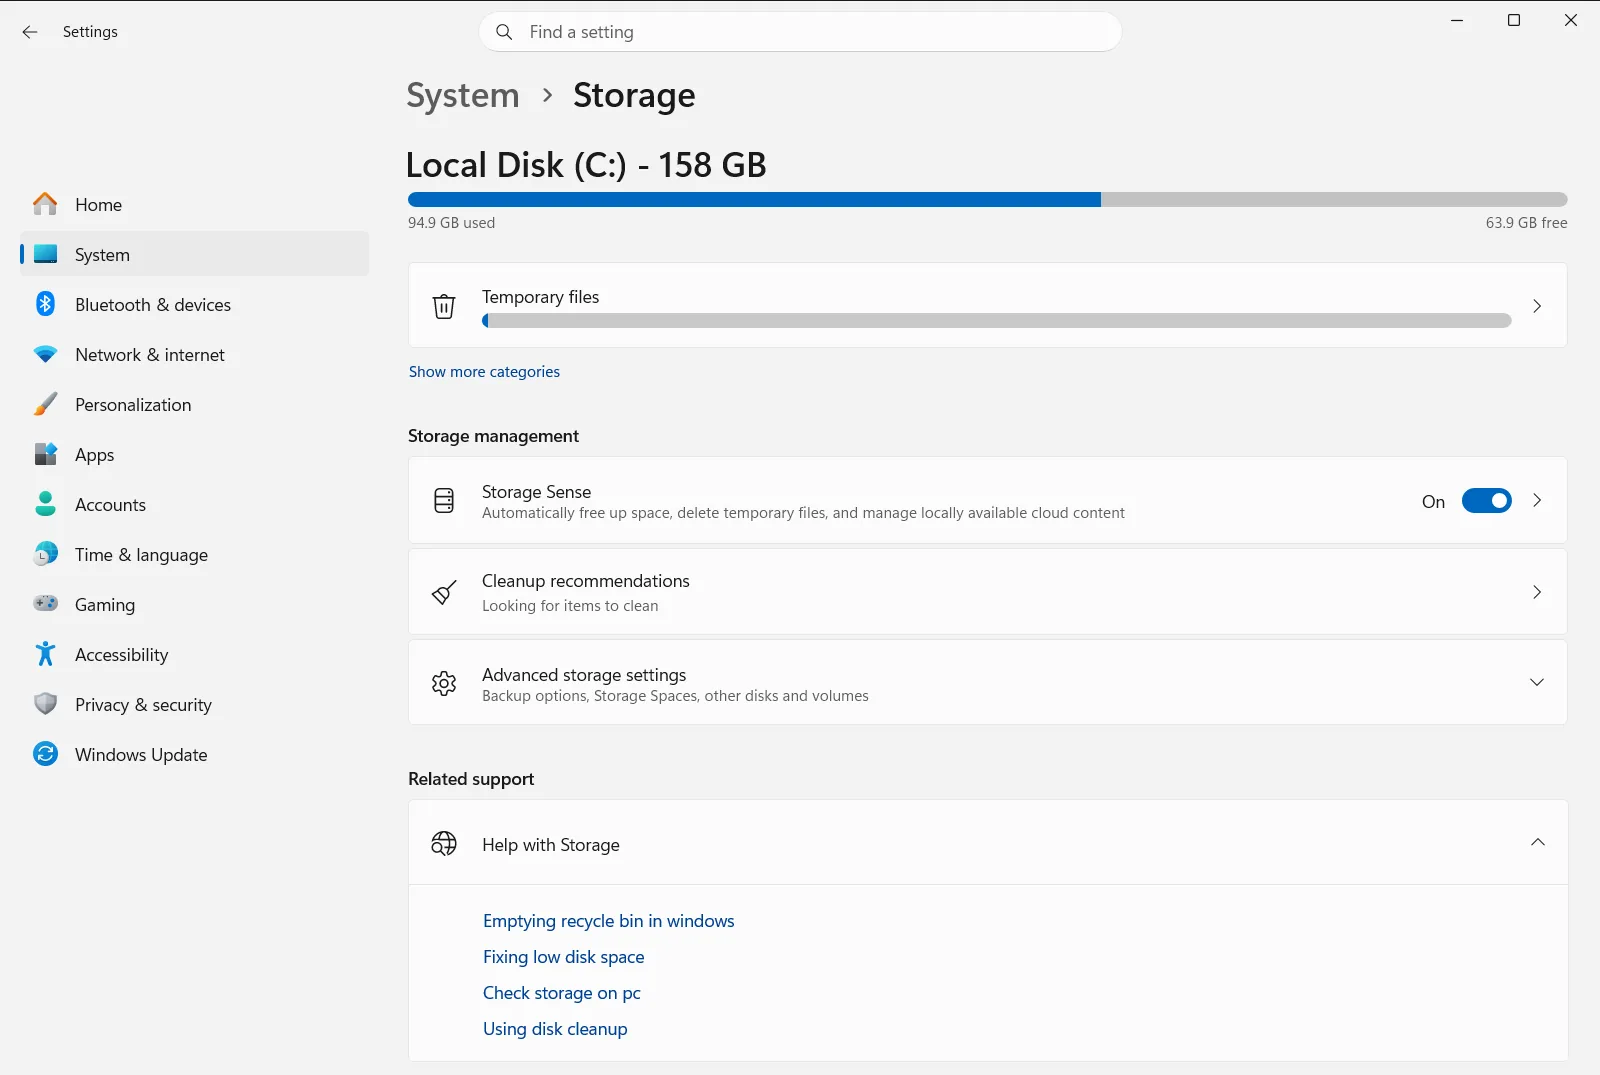Click the Help with Storage title

tap(550, 845)
